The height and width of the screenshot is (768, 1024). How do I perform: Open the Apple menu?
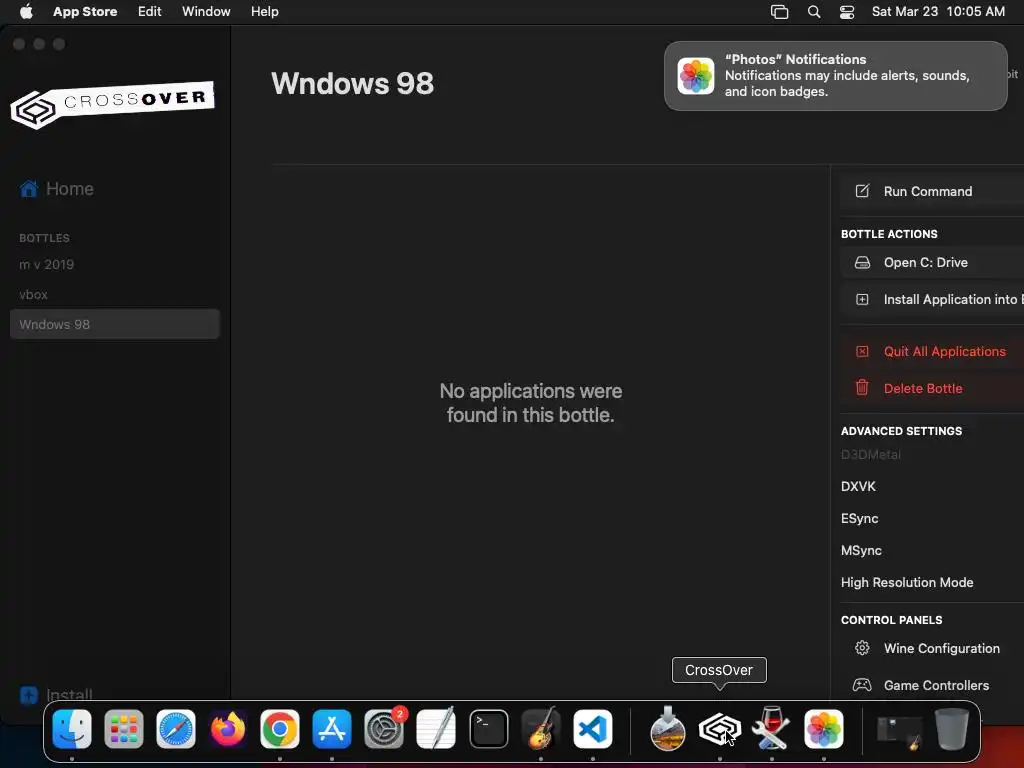26,12
